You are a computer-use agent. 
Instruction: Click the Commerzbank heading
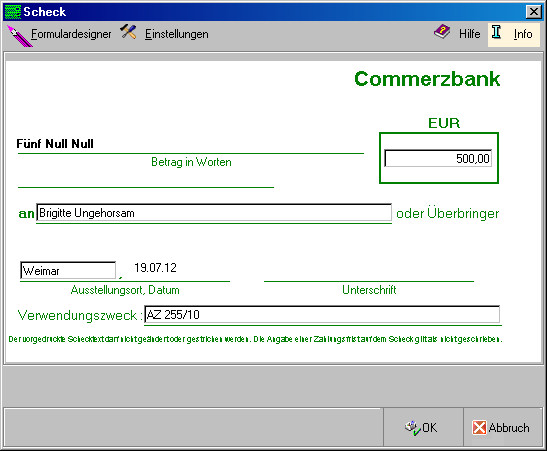coord(427,79)
